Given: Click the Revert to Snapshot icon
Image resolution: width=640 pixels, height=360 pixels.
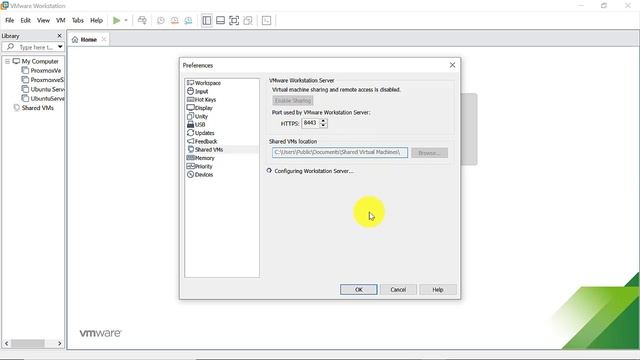Looking at the screenshot, I should click(x=175, y=20).
